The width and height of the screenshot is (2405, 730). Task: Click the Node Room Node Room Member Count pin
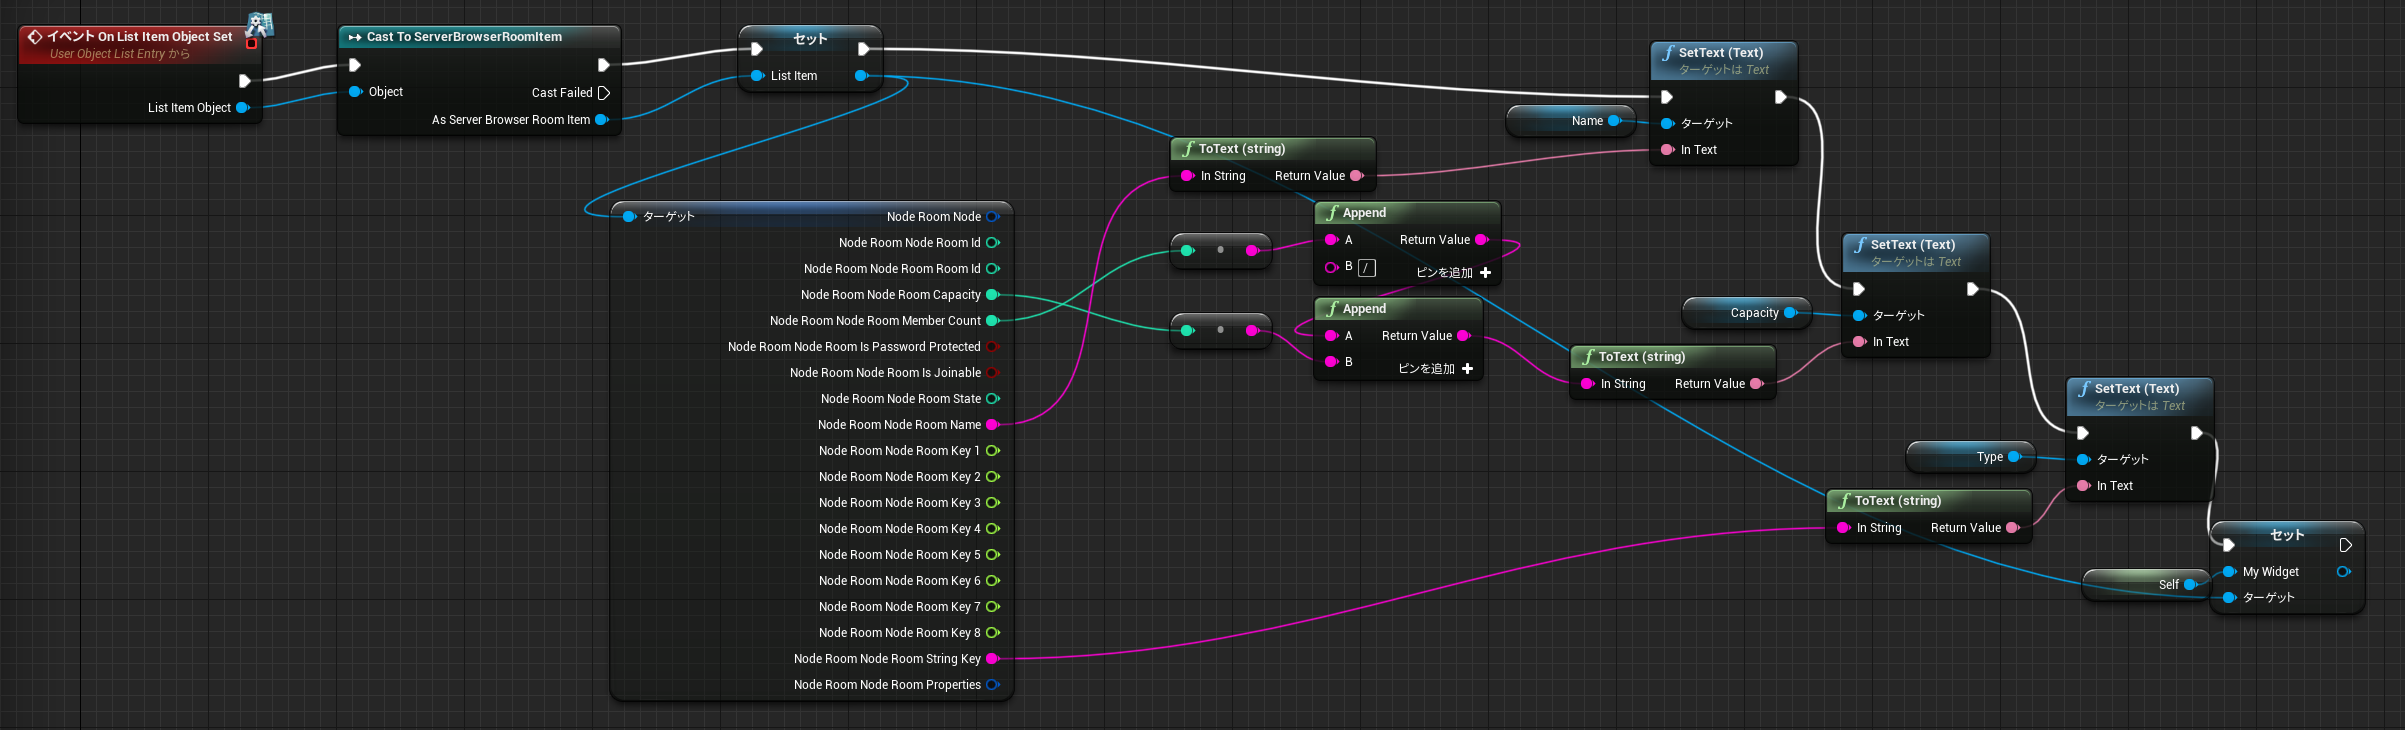pyautogui.click(x=993, y=321)
